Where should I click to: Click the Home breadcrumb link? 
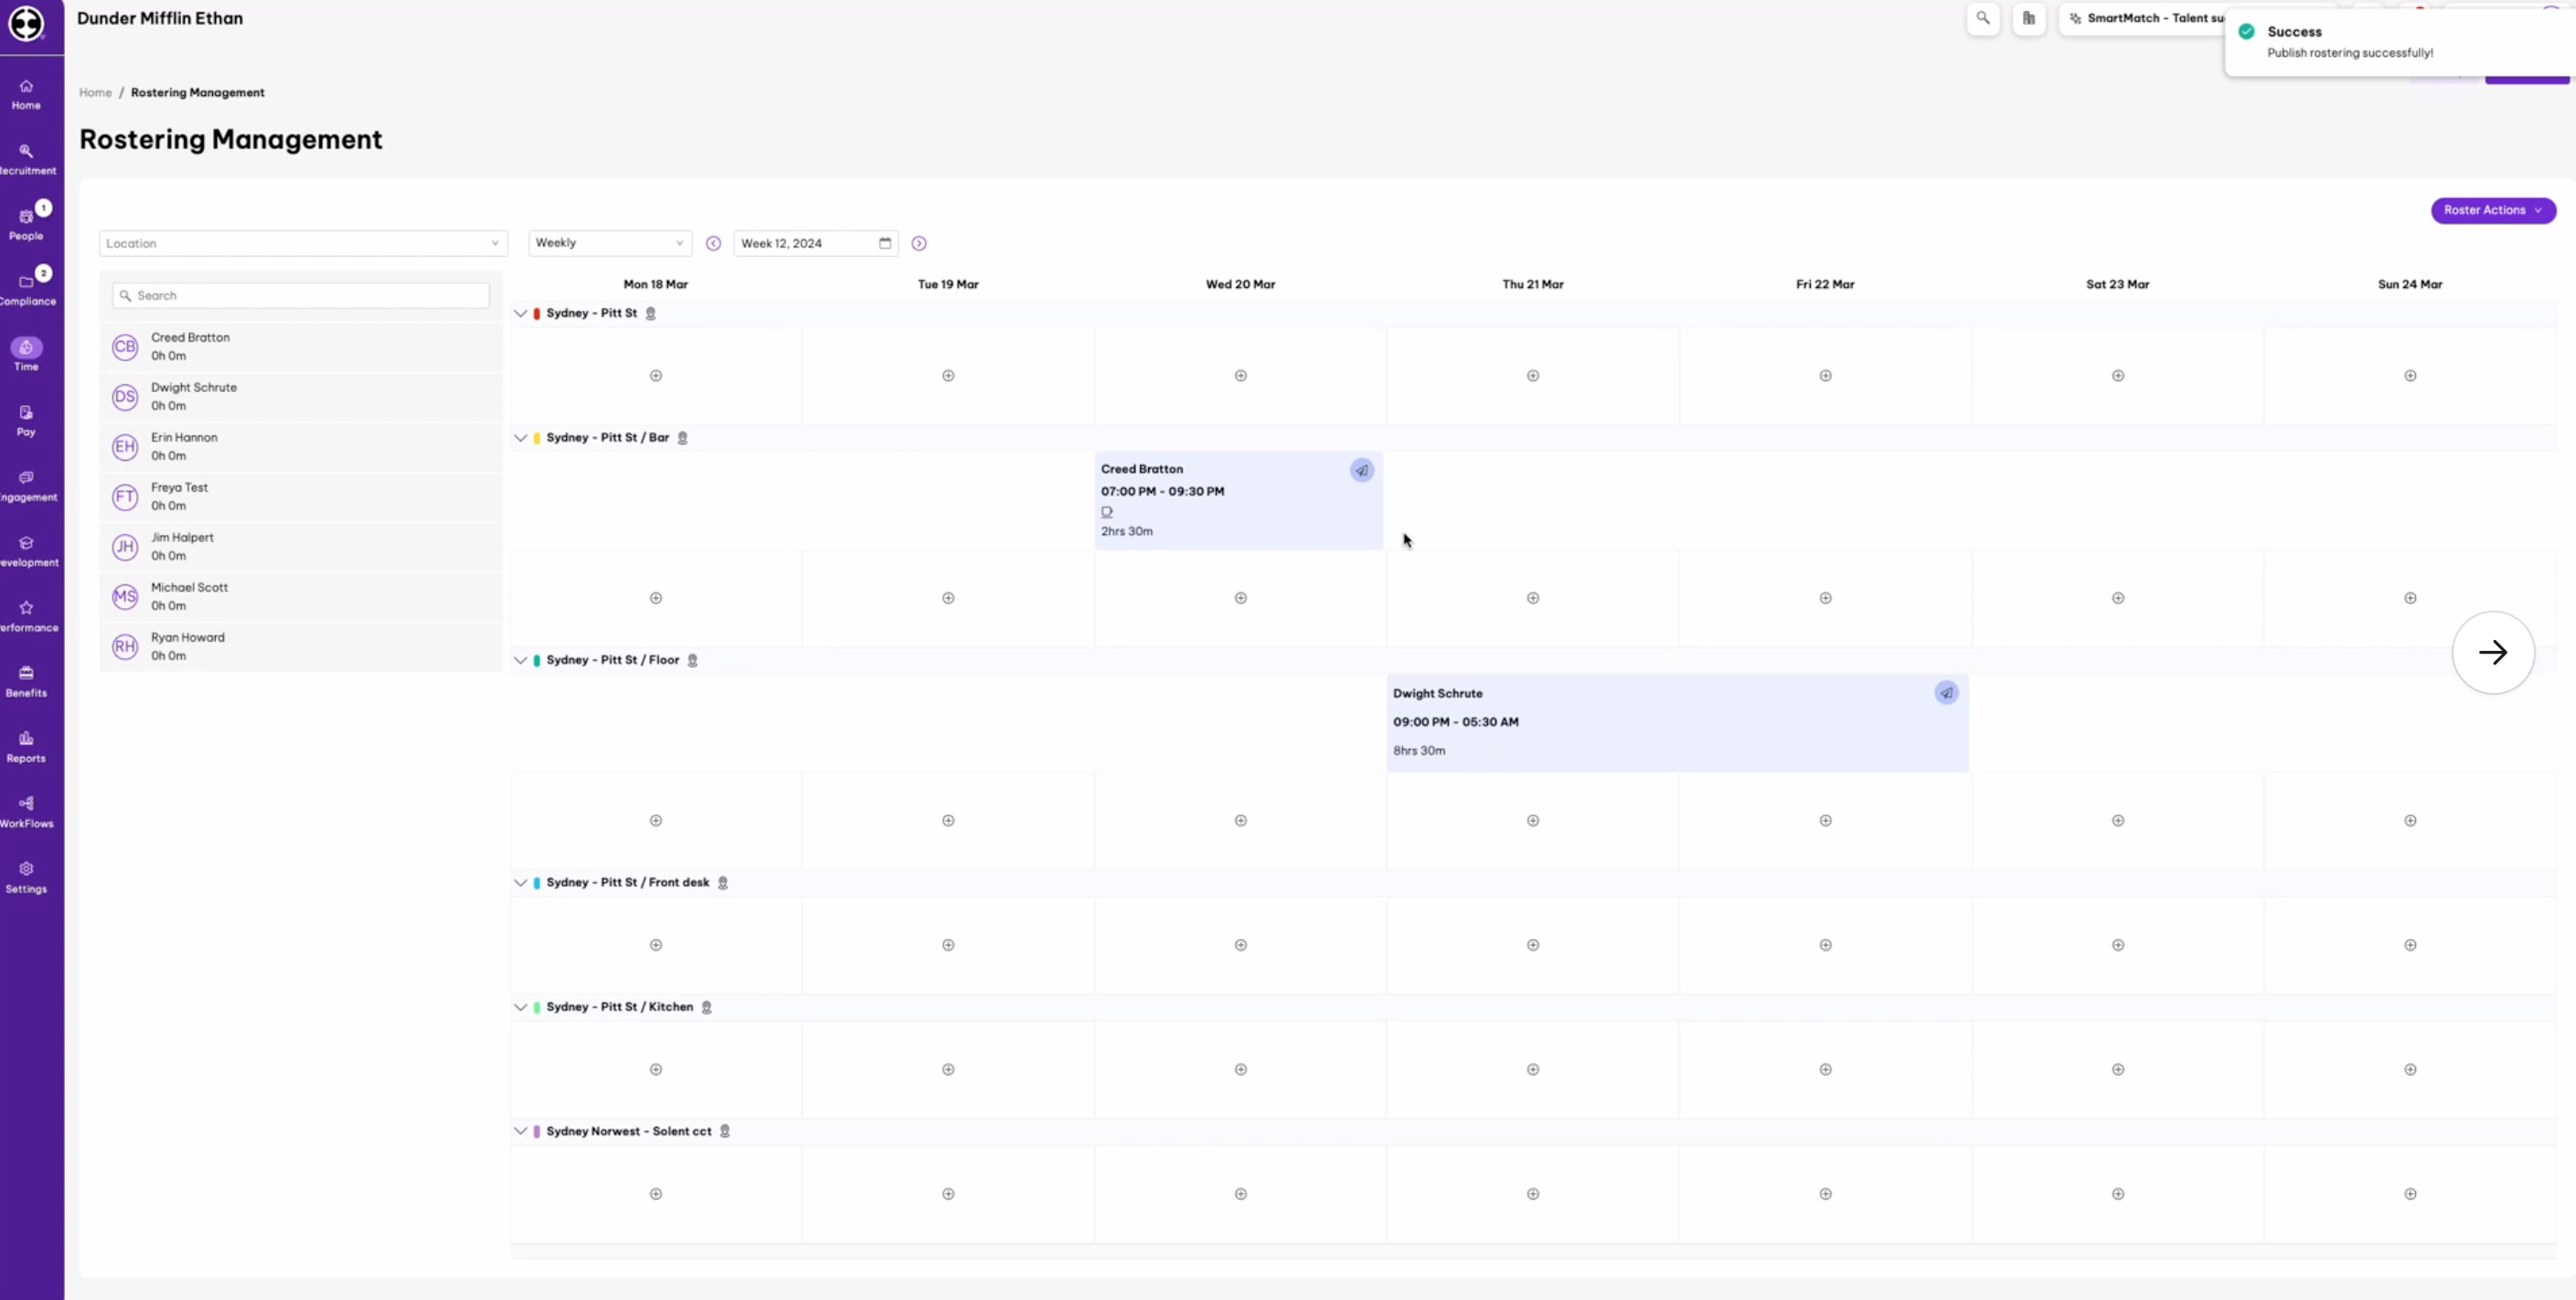pyautogui.click(x=95, y=92)
